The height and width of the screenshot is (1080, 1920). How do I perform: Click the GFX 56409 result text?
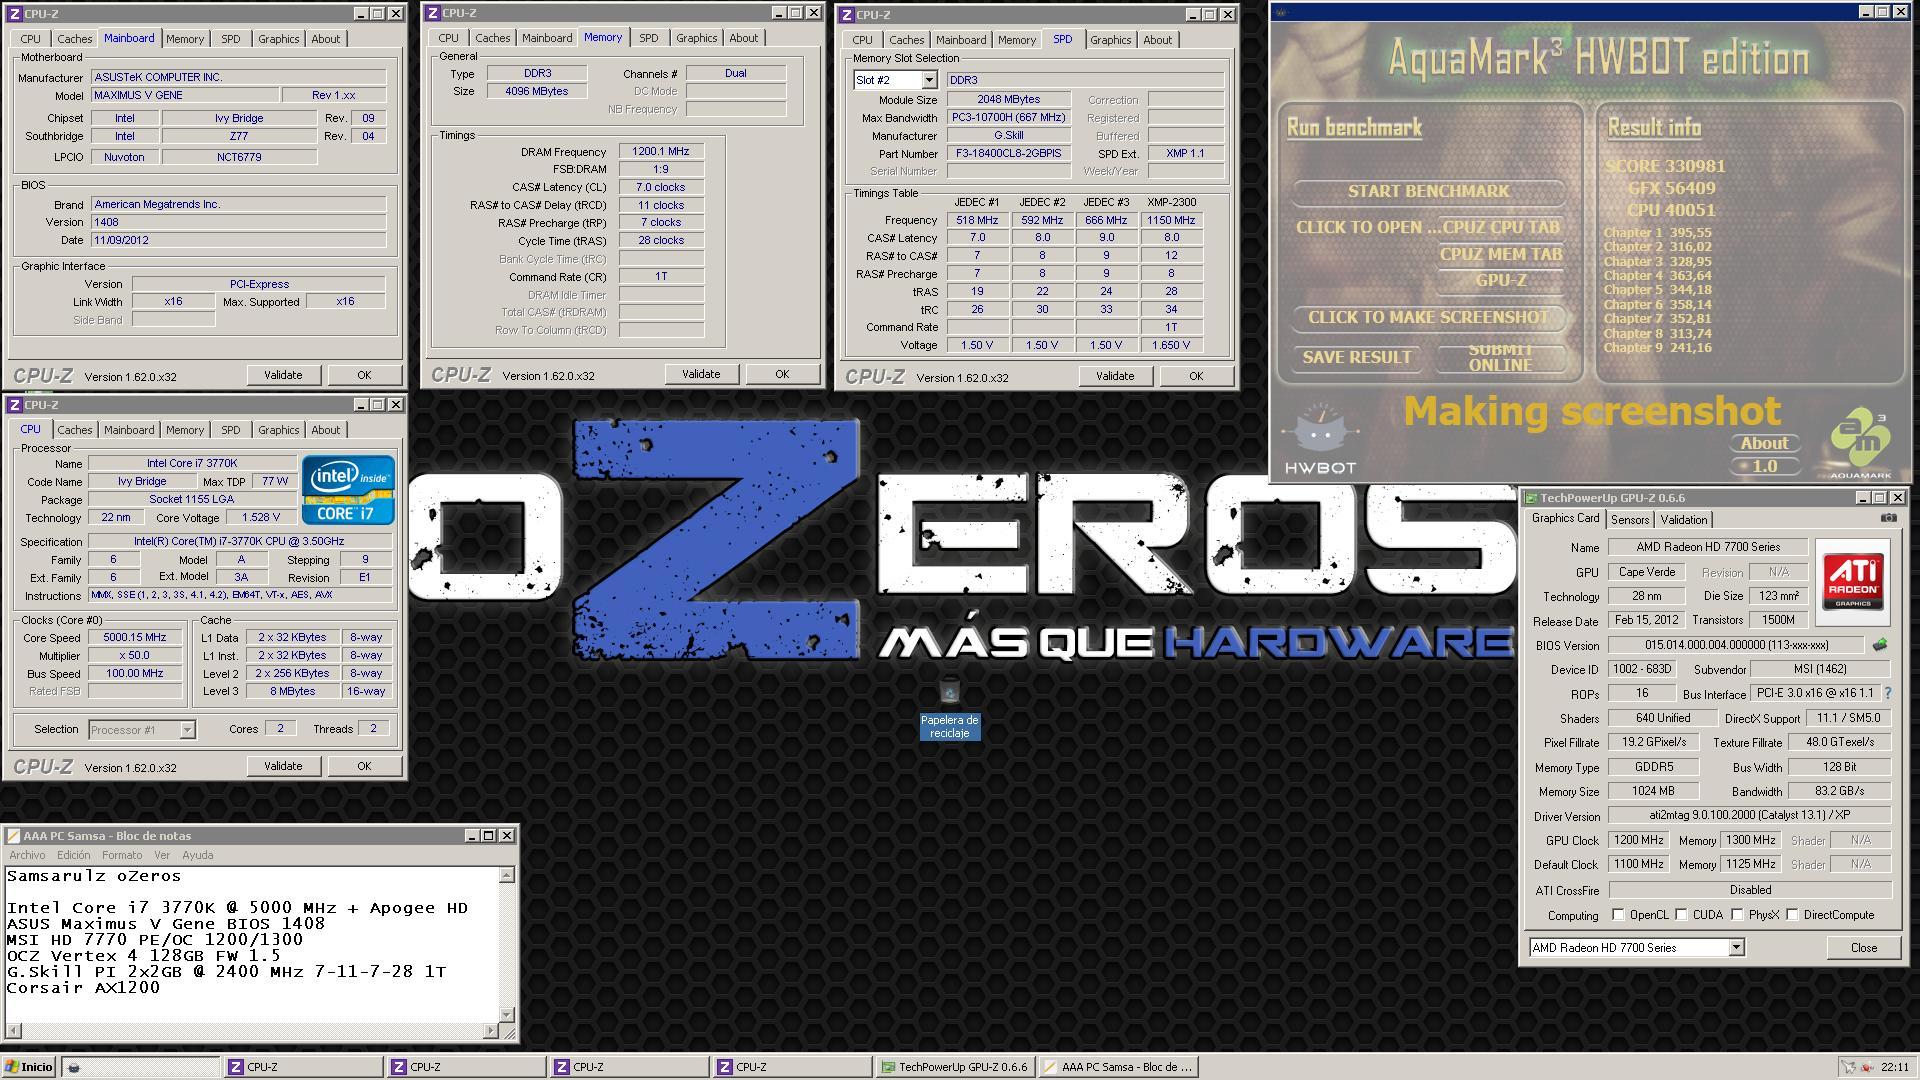click(x=1671, y=188)
